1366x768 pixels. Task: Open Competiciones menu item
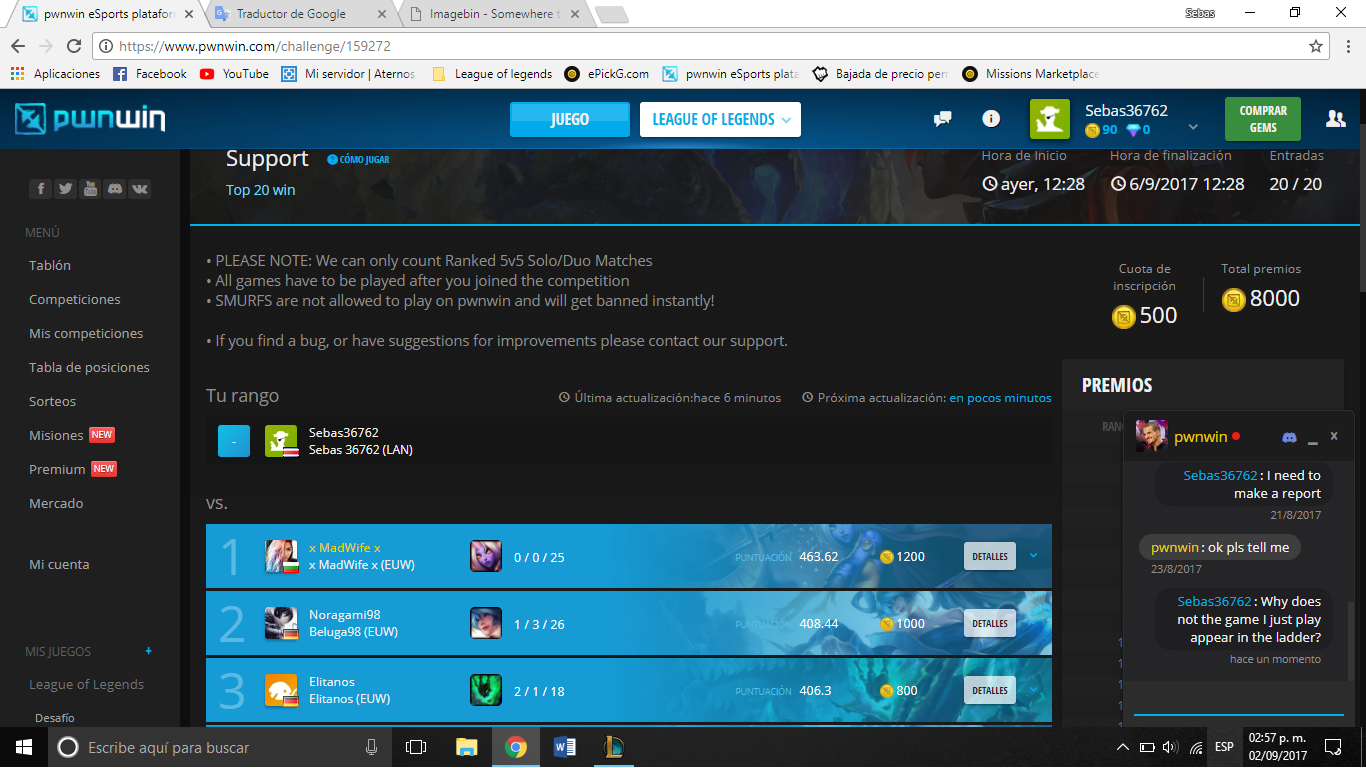pyautogui.click(x=75, y=299)
